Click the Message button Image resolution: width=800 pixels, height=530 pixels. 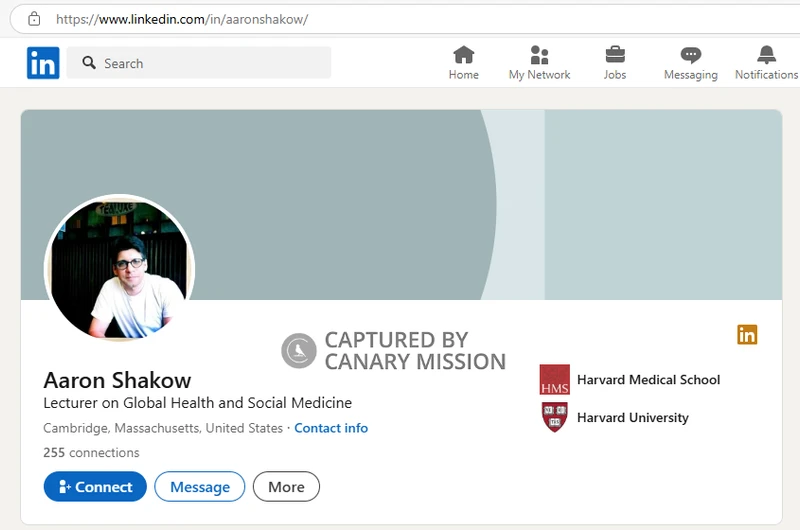(x=199, y=487)
